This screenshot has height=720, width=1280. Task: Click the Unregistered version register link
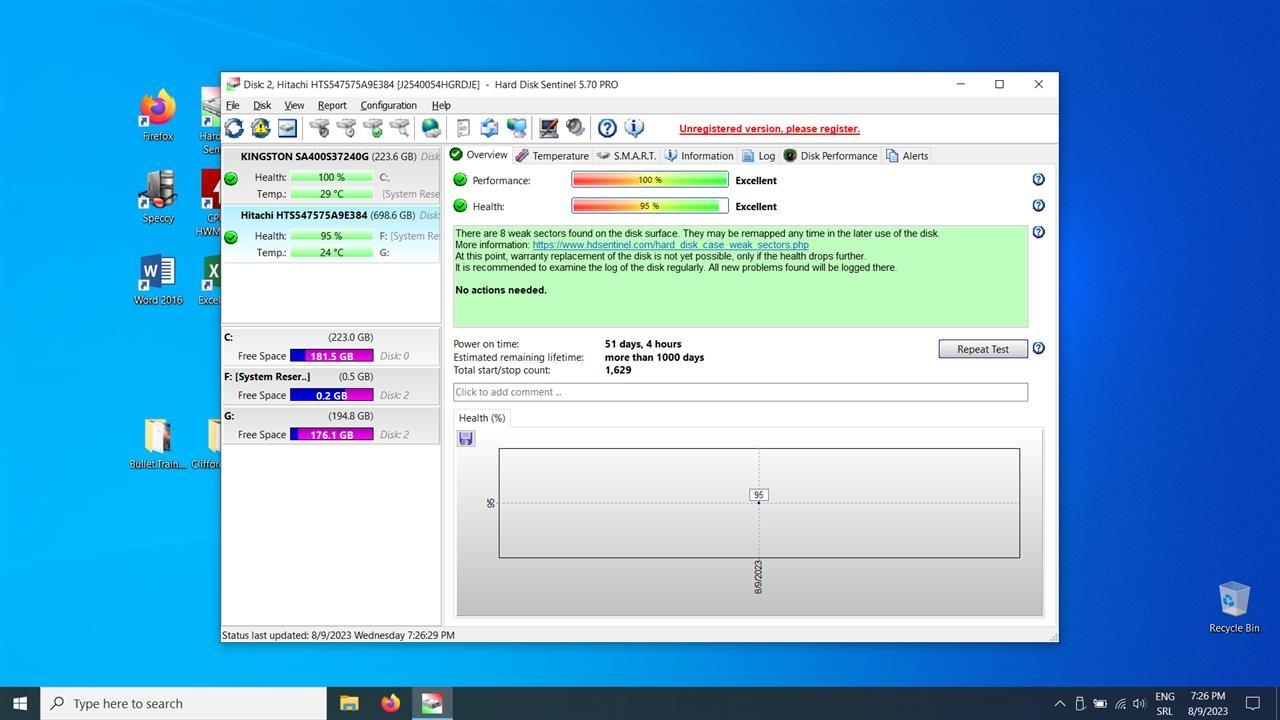[769, 128]
